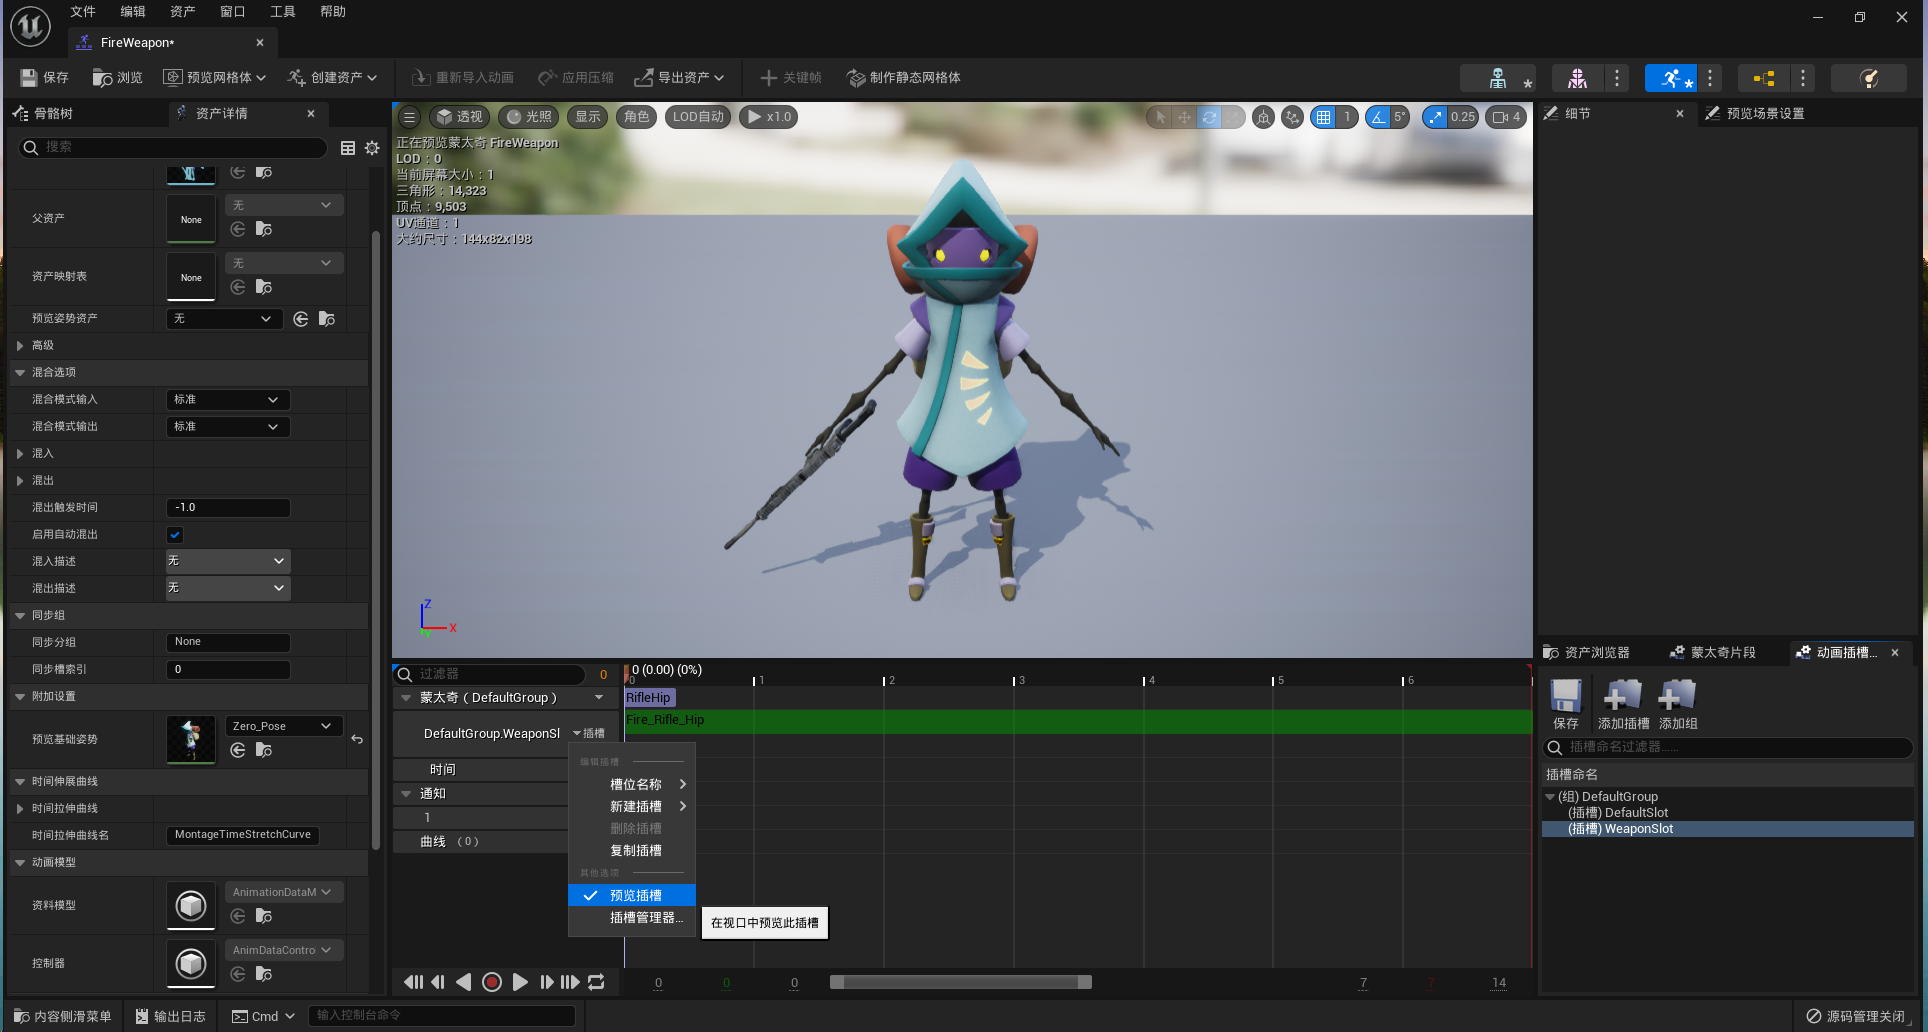1928x1032 pixels.
Task: Open the 导出资产 export asset dropdown
Action: pos(679,77)
